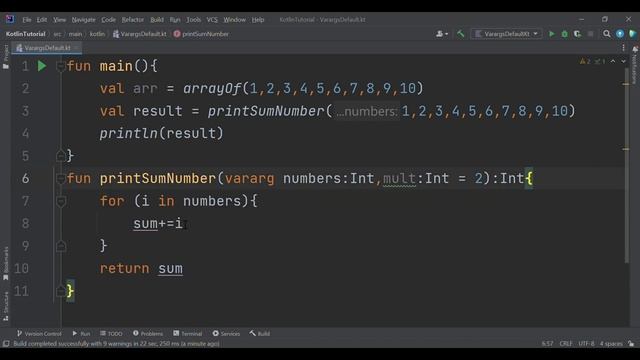Viewport: 640px width, 360px height.
Task: Click the Build Project hammer icon
Action: point(460,34)
